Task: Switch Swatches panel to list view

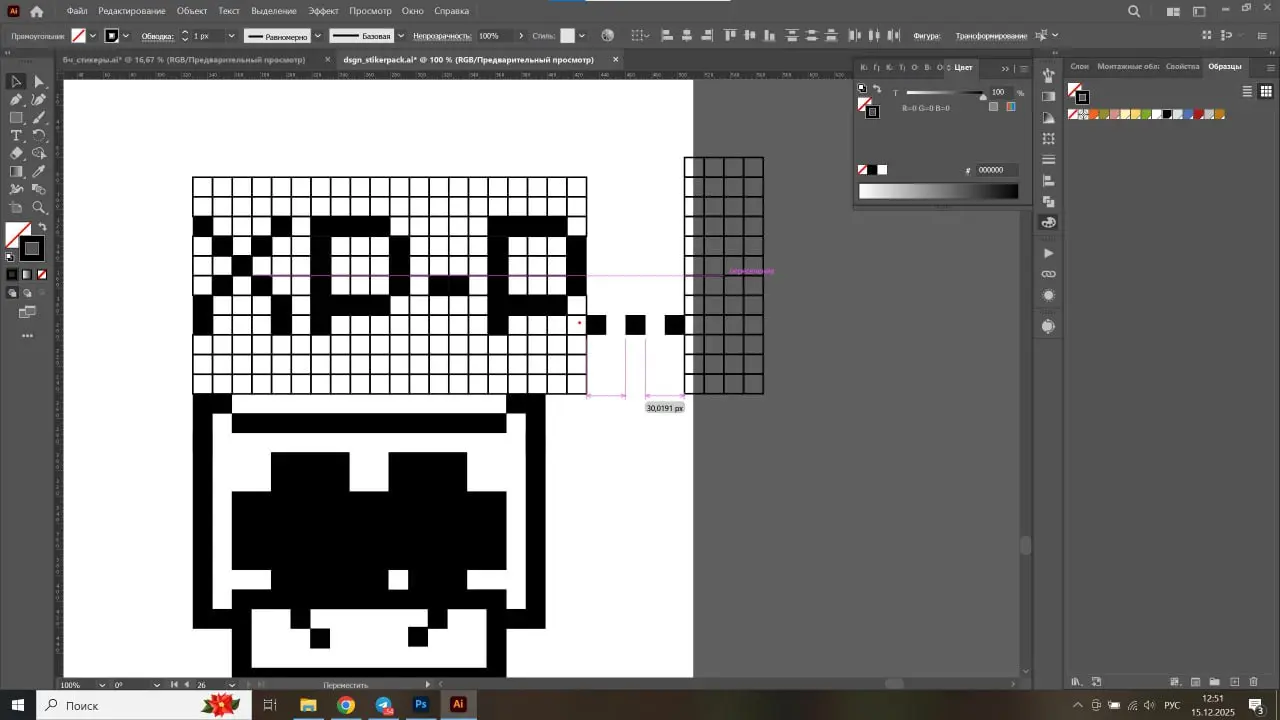Action: (x=1247, y=91)
